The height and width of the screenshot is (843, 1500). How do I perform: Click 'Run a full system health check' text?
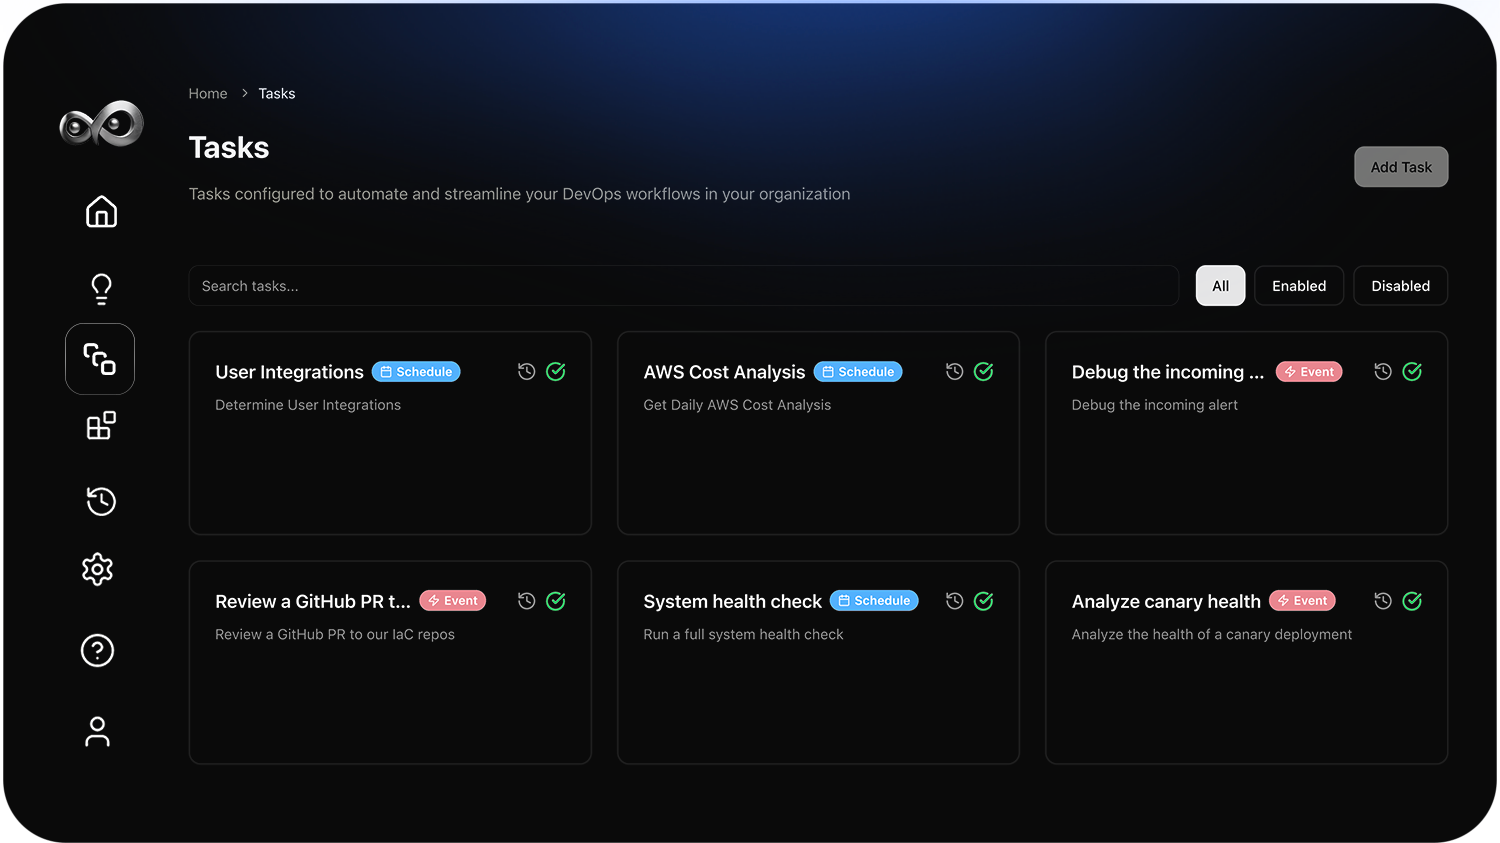[743, 634]
